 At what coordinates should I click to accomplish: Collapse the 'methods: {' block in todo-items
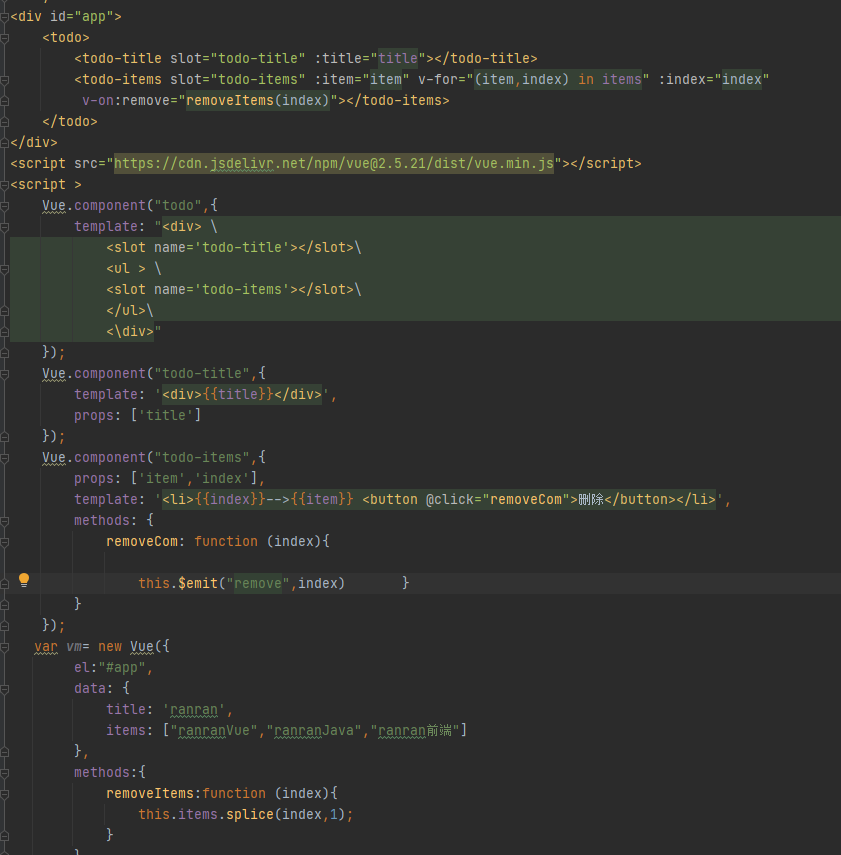point(4,521)
